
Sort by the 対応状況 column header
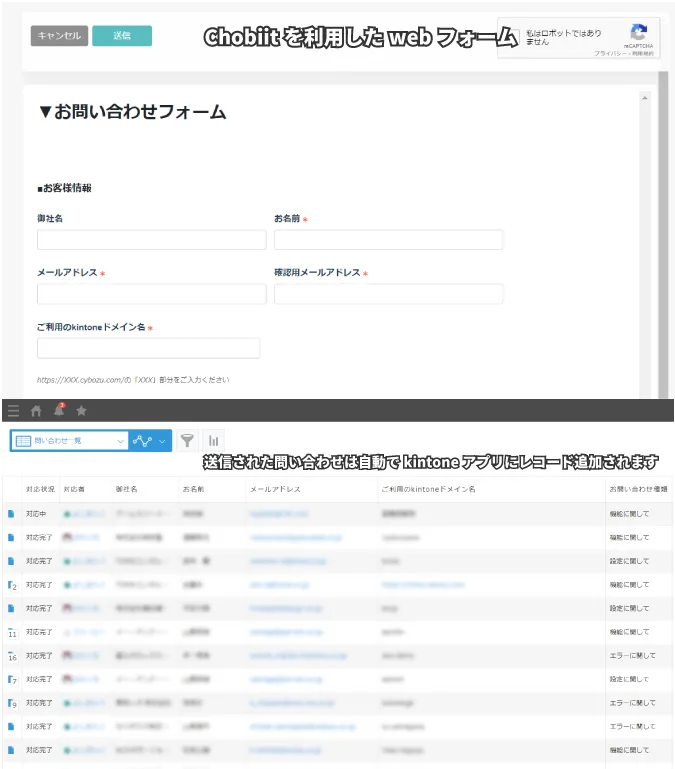point(40,489)
